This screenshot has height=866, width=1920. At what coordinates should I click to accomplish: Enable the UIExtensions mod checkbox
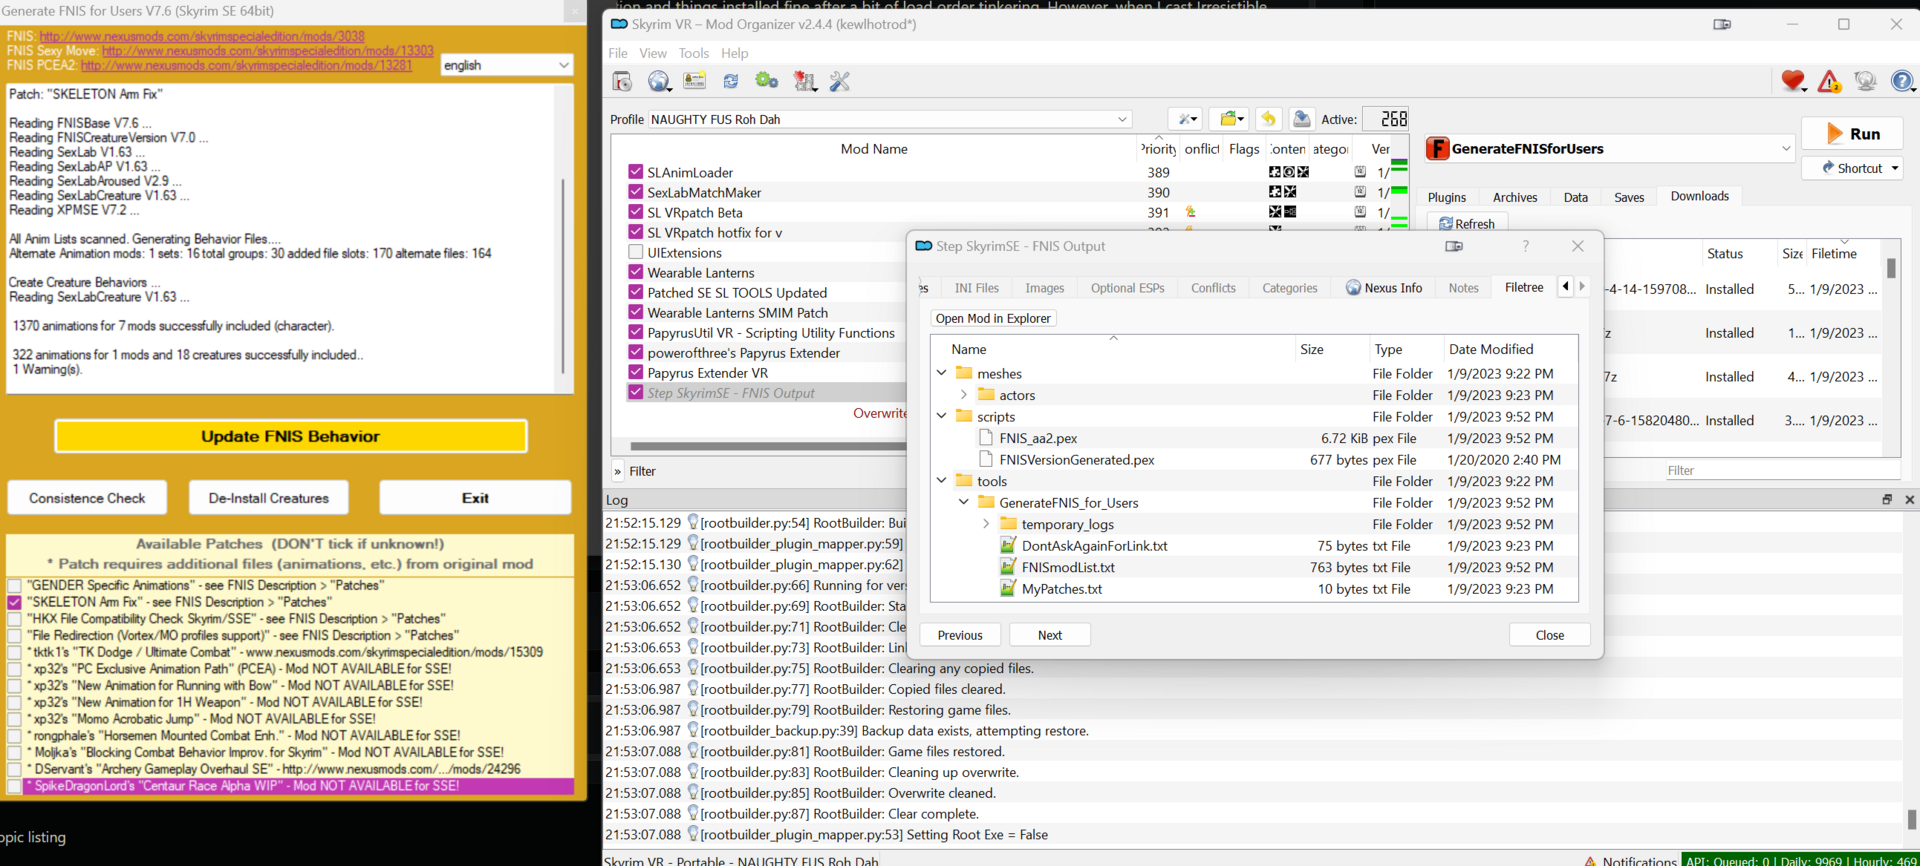635,252
